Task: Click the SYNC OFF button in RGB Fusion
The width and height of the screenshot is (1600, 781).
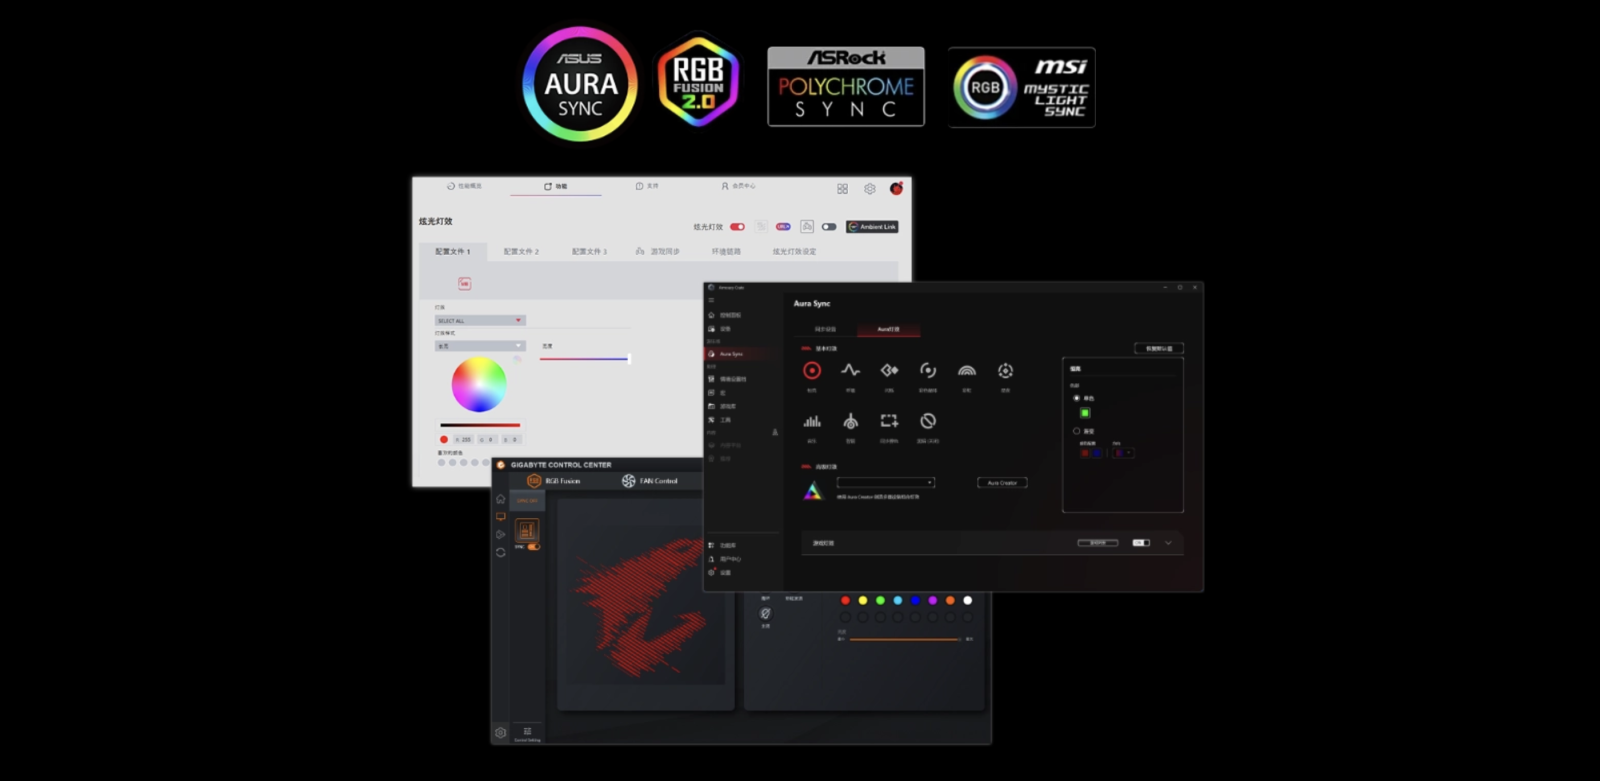Action: (x=527, y=501)
